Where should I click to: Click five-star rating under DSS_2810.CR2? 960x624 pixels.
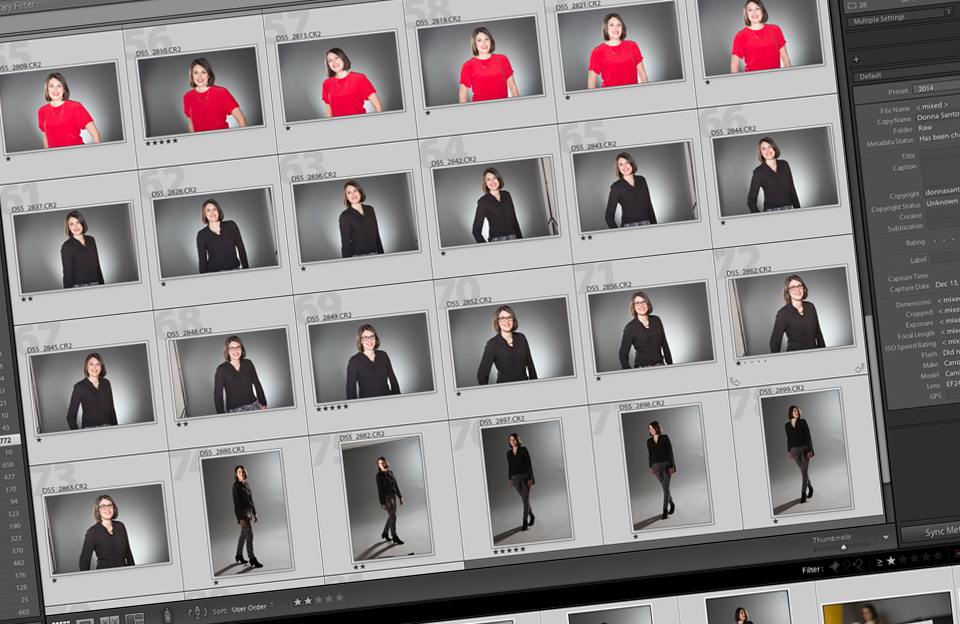pyautogui.click(x=162, y=142)
